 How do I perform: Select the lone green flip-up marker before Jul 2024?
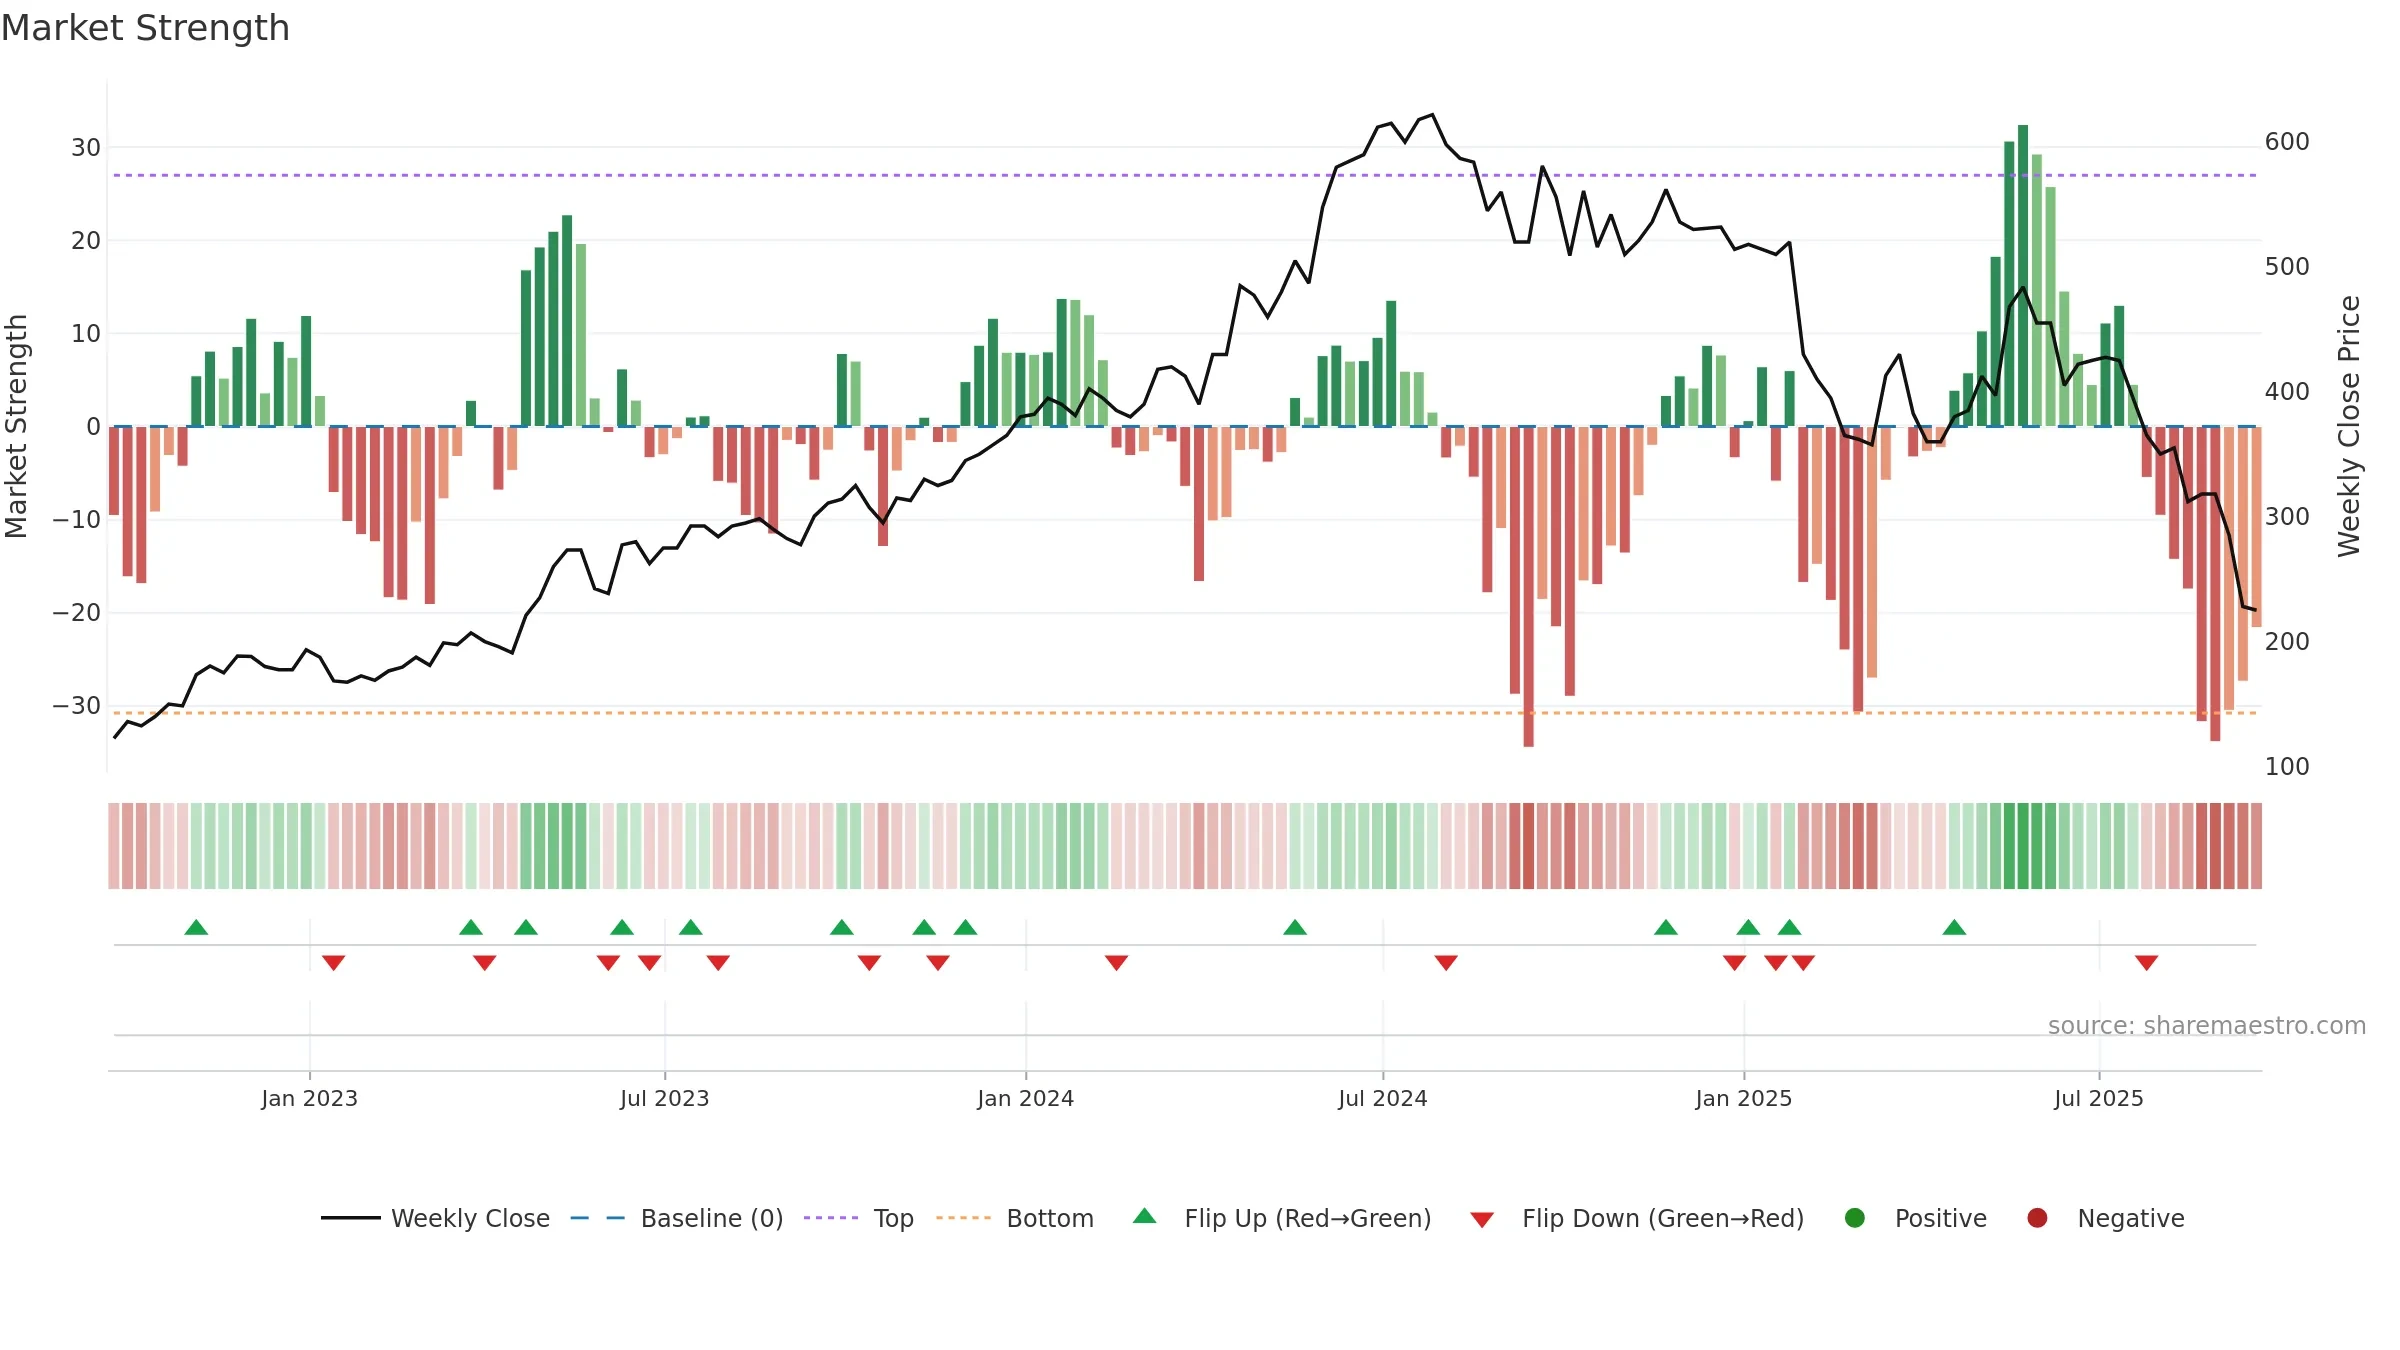click(x=1295, y=927)
